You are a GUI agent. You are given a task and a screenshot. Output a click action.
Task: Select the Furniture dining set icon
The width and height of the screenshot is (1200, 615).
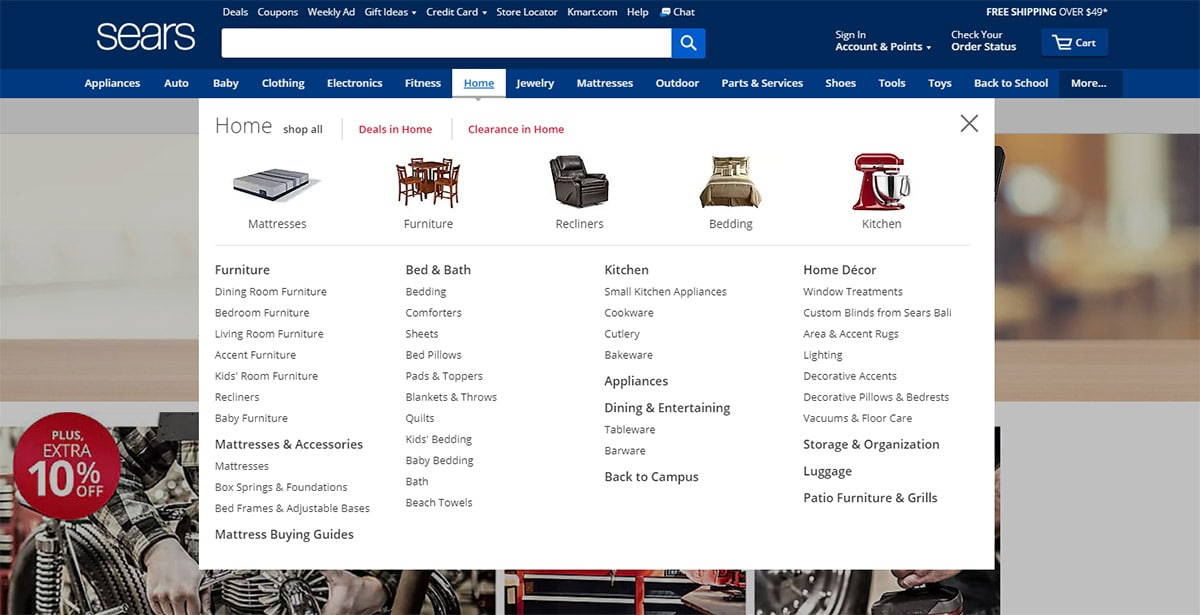pyautogui.click(x=428, y=182)
